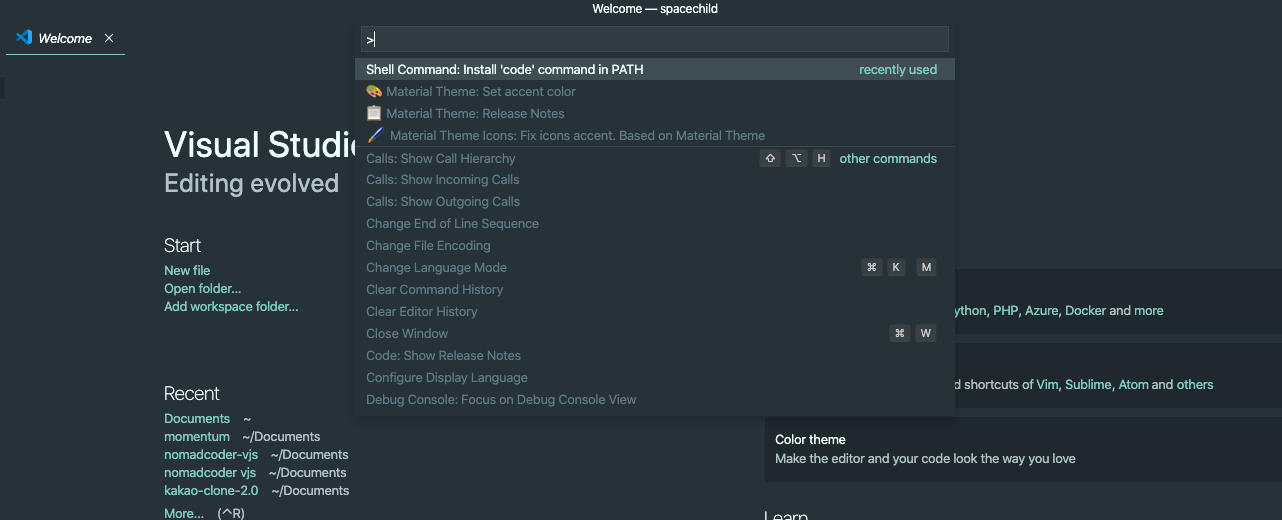Click the Vim keybindings link
Image resolution: width=1282 pixels, height=520 pixels.
1047,384
